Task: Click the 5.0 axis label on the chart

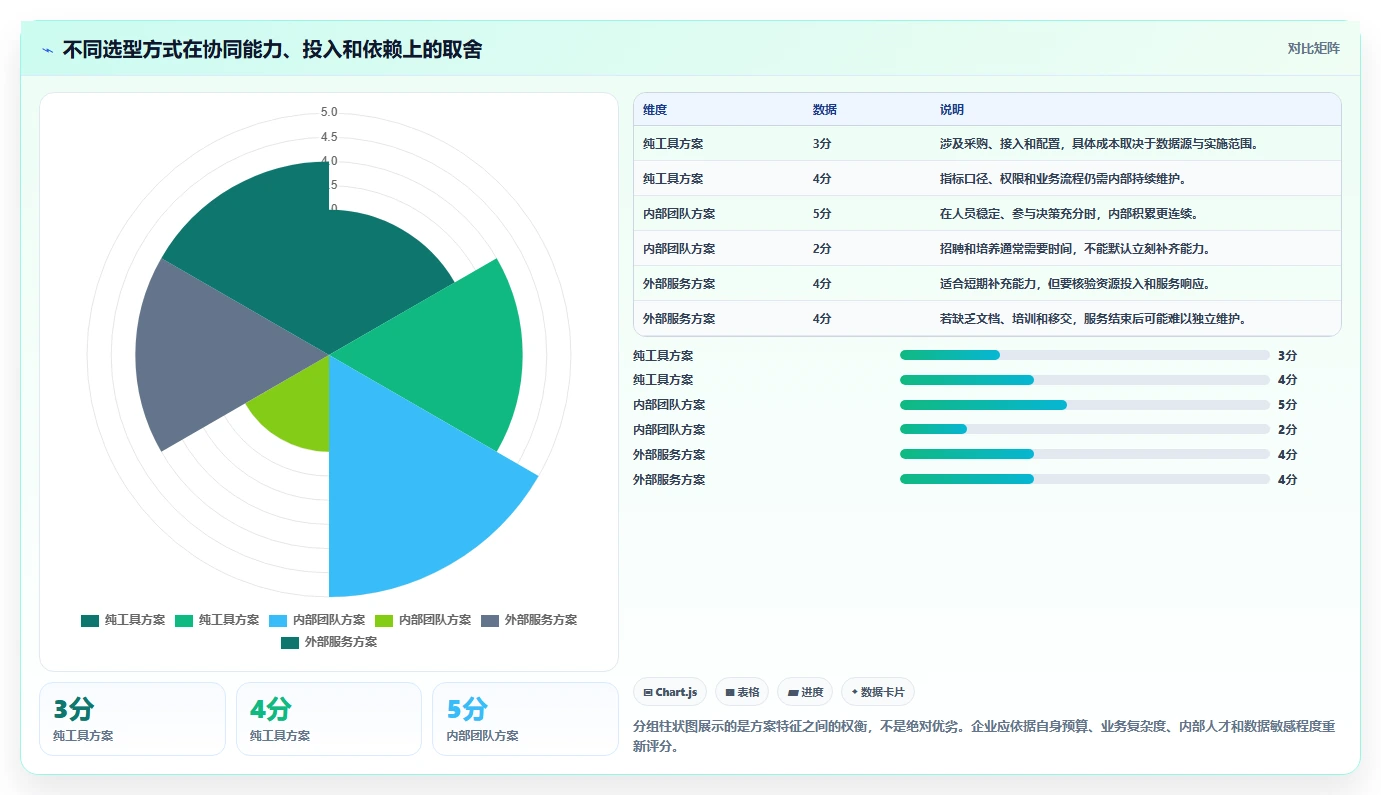Action: [x=329, y=112]
